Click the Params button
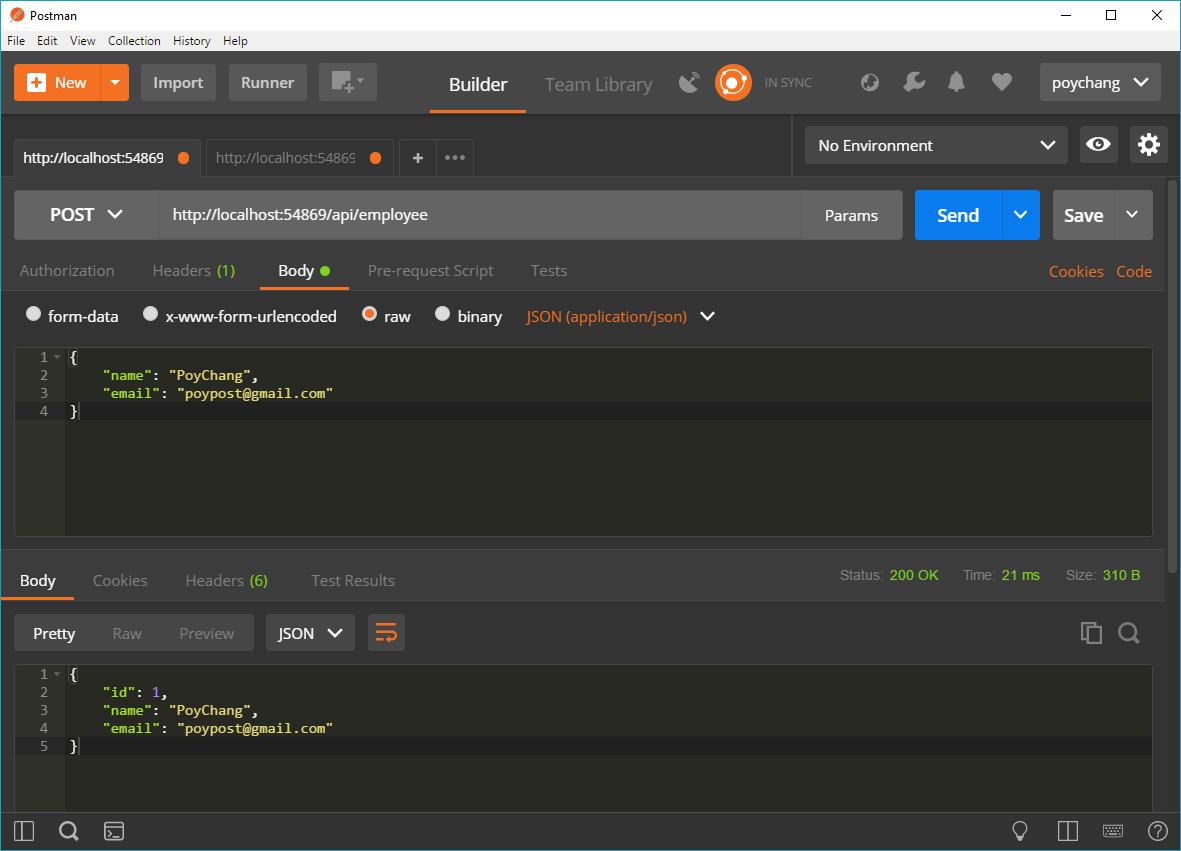The image size is (1181, 851). point(851,215)
